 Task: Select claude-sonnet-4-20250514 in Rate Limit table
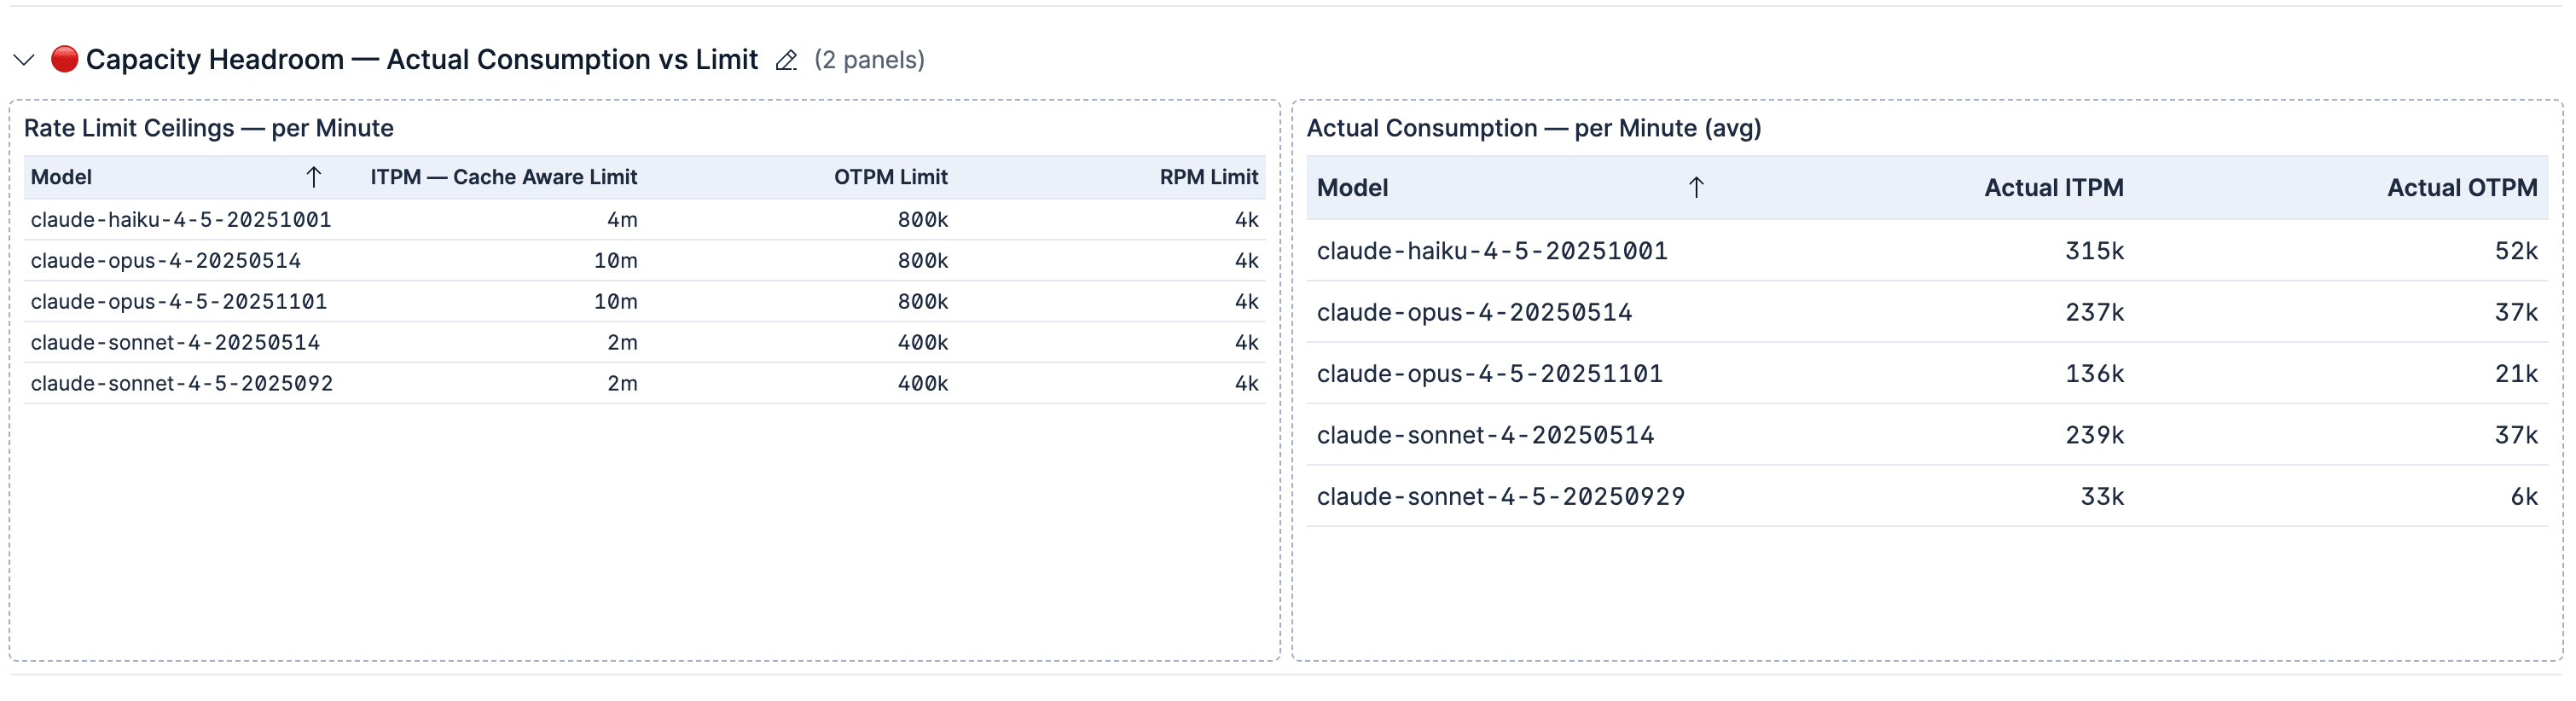pyautogui.click(x=175, y=342)
